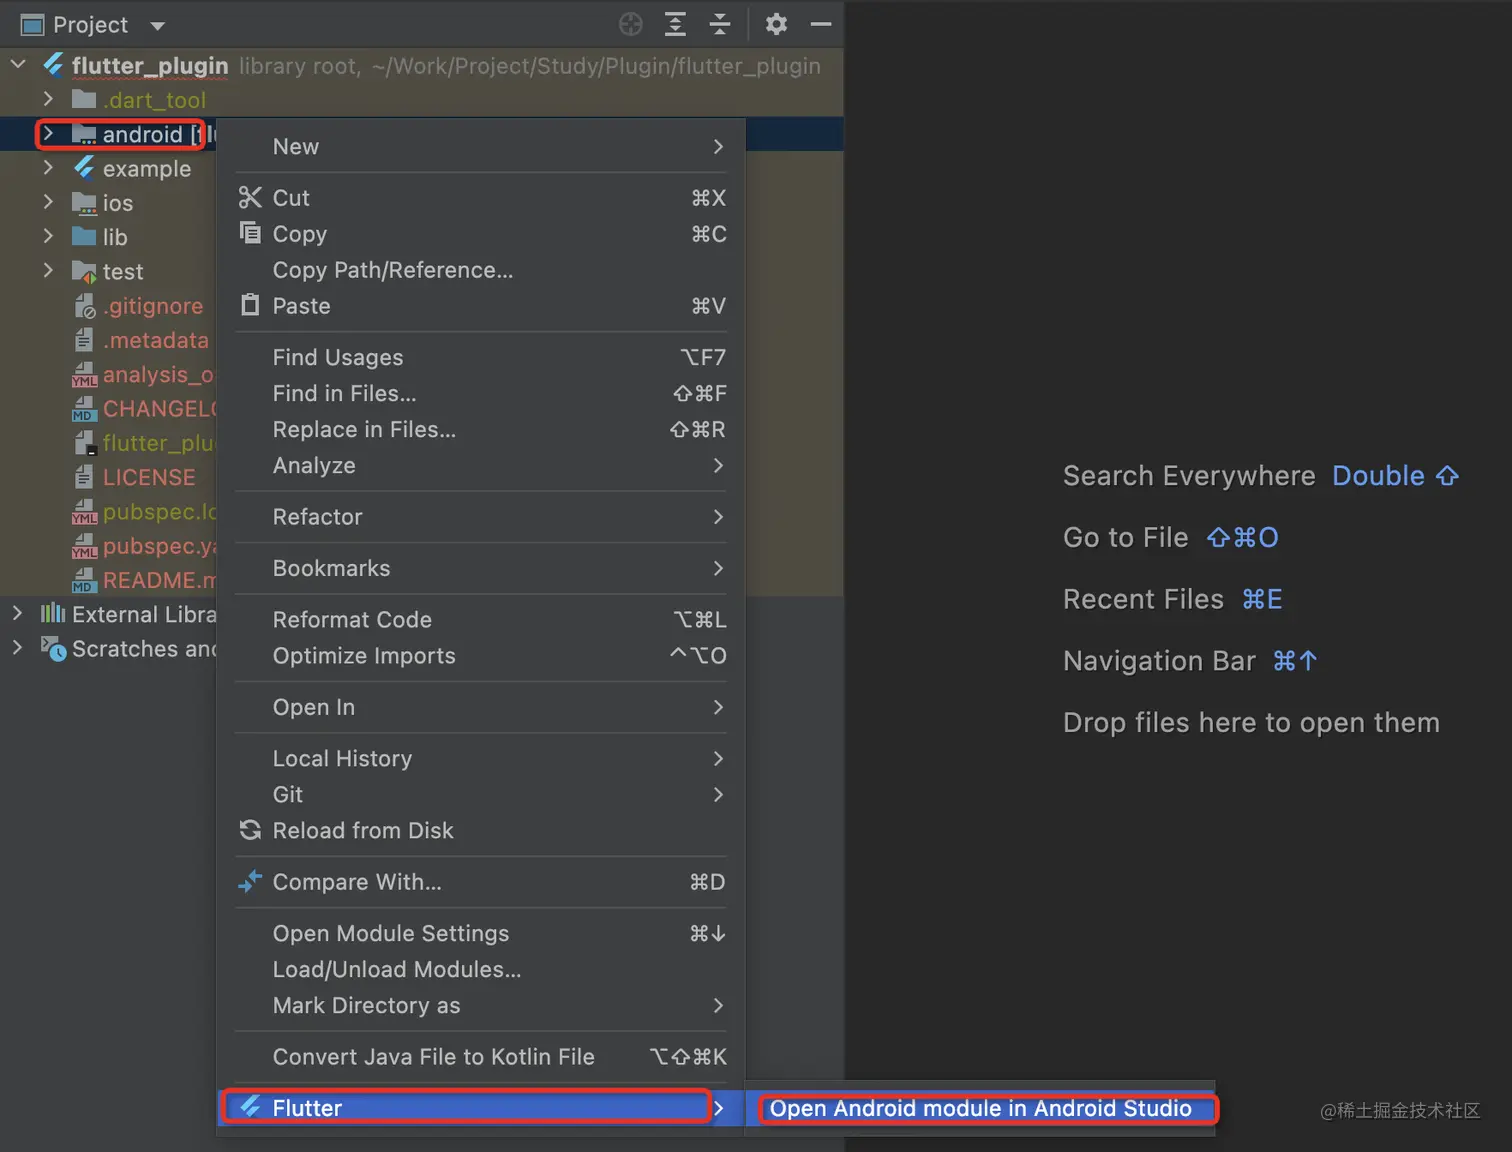
Task: Open the Git submenu
Action: [x=481, y=794]
